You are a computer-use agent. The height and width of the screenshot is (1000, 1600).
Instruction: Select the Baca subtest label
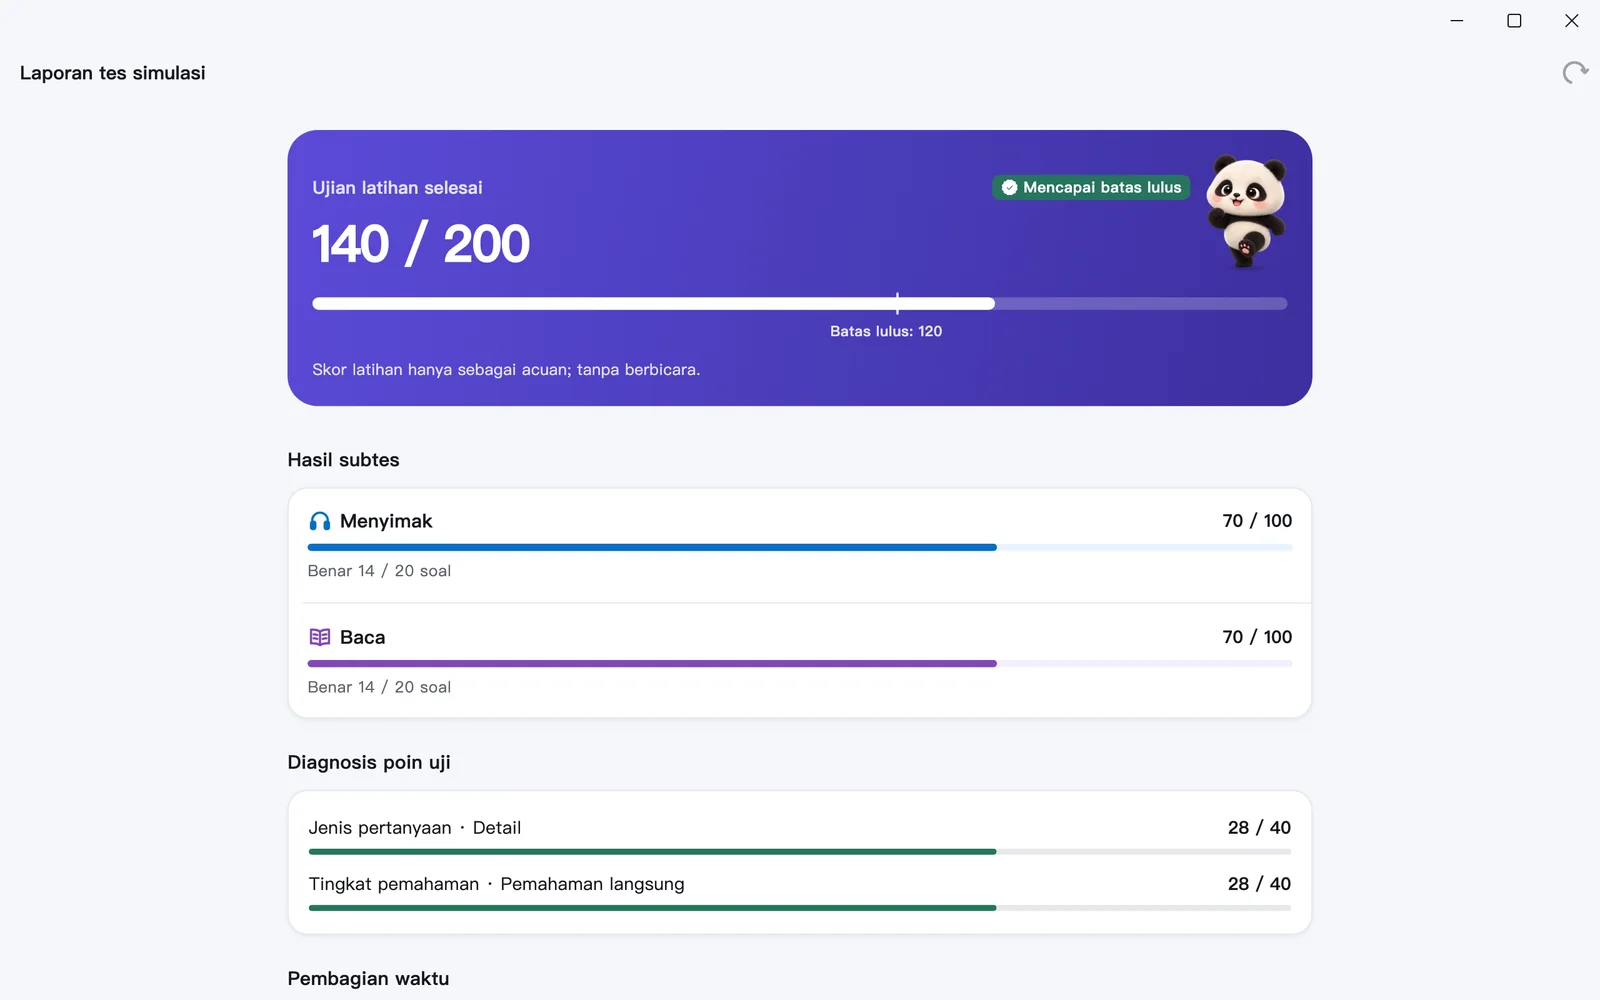(x=362, y=637)
